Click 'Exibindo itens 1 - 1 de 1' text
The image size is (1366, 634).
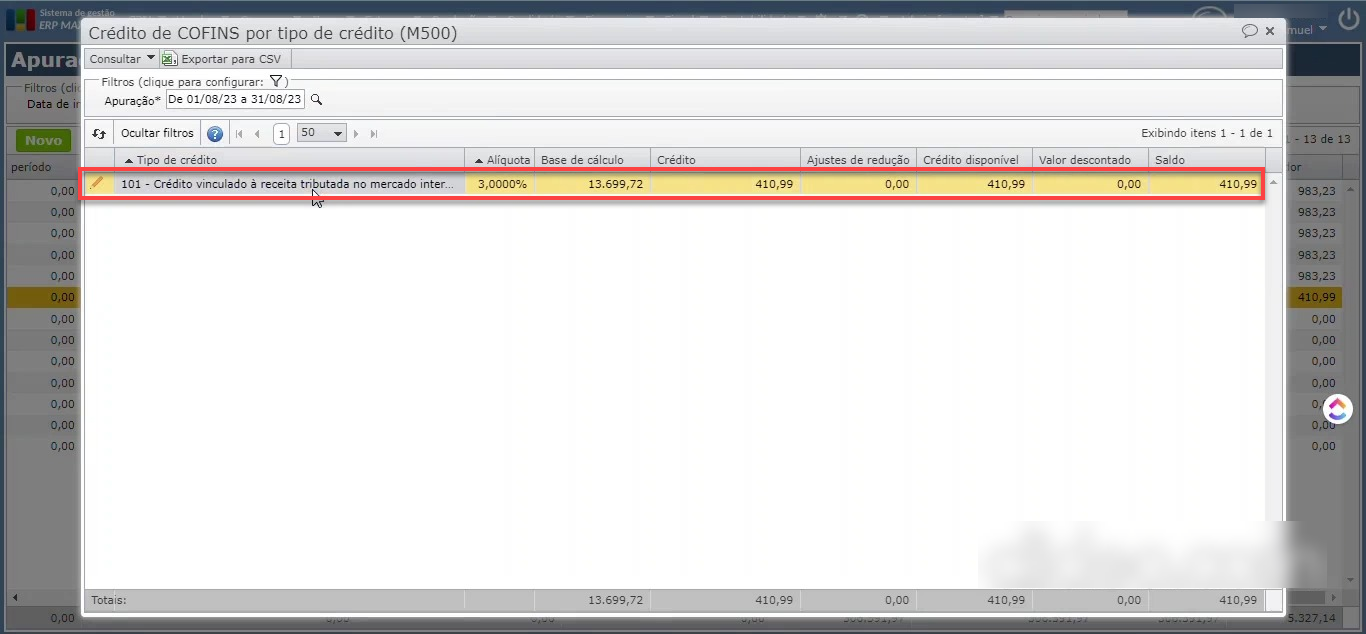1207,133
